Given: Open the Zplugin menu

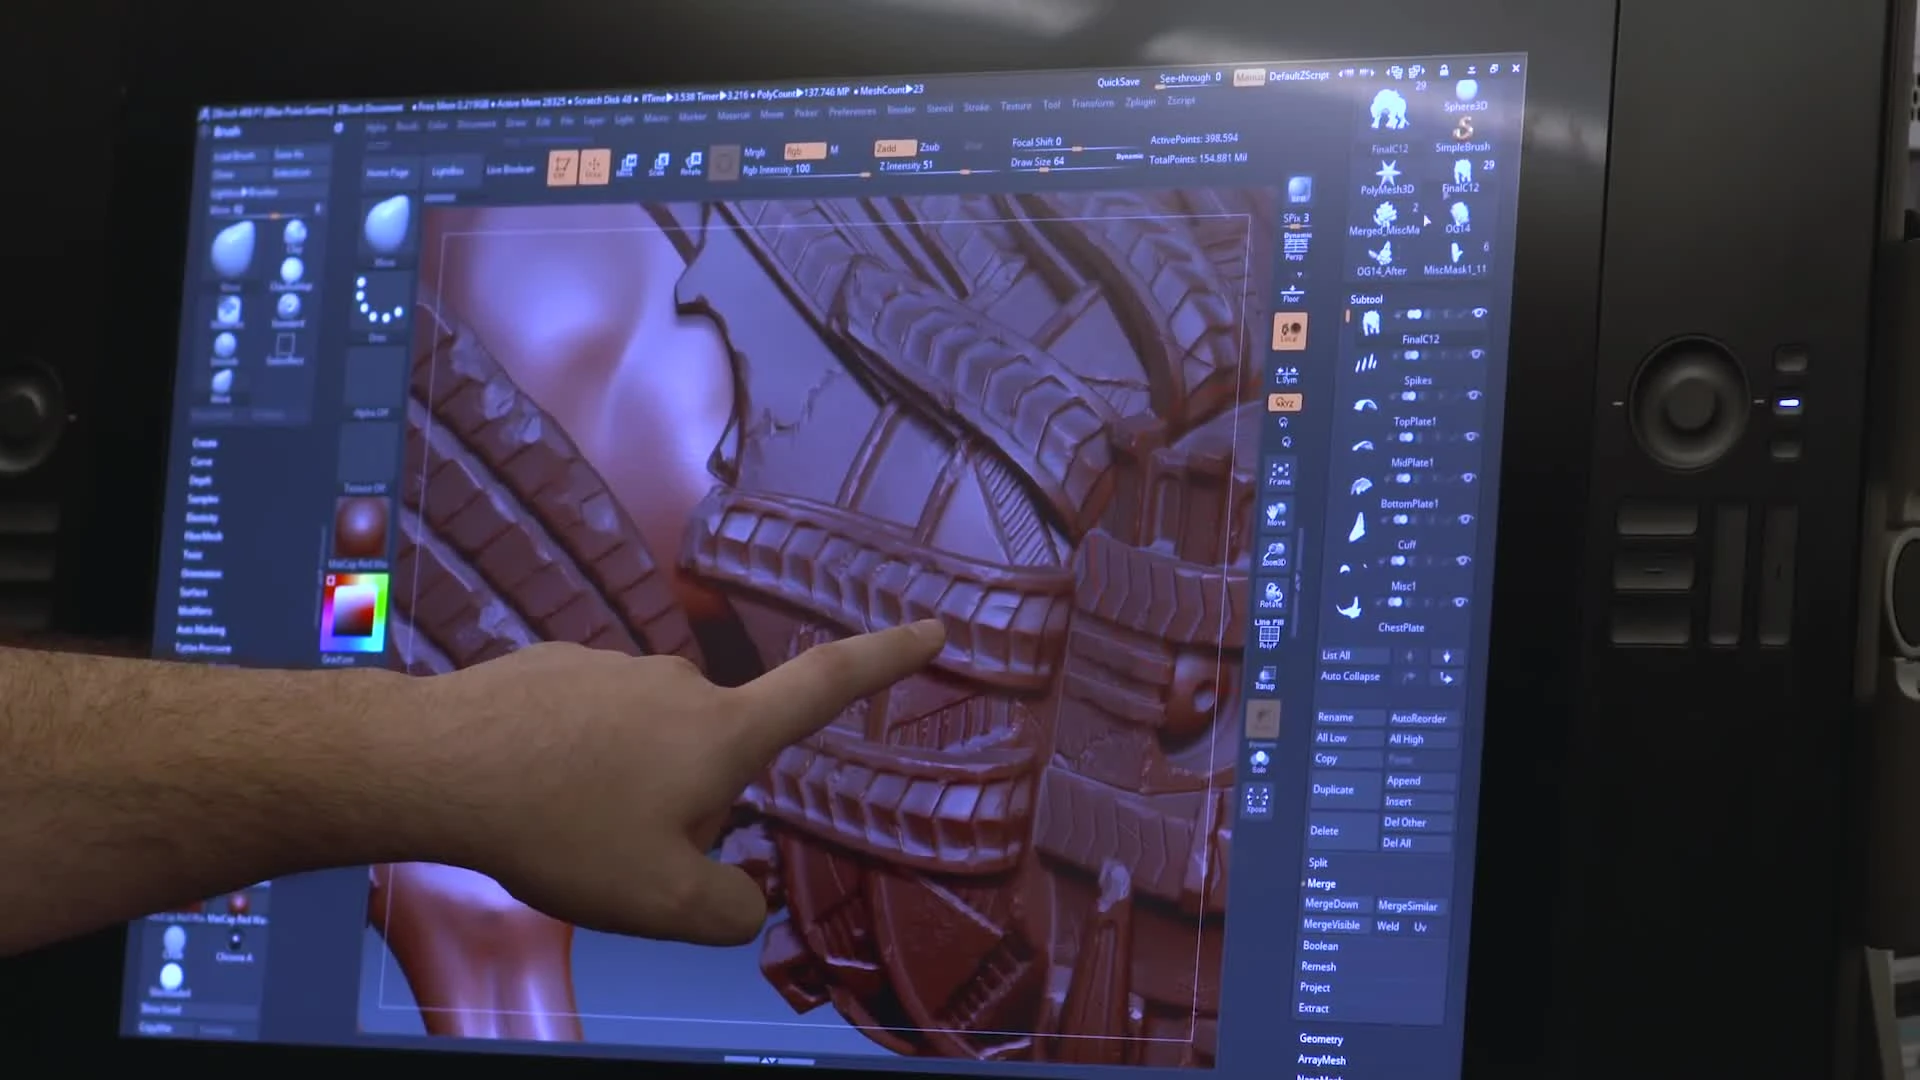Looking at the screenshot, I should point(1139,102).
